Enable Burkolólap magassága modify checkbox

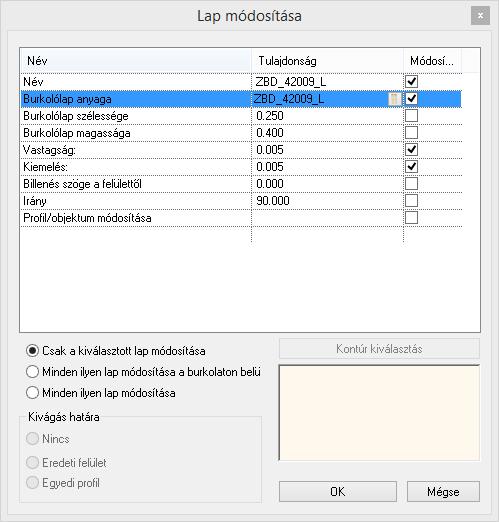pos(411,133)
